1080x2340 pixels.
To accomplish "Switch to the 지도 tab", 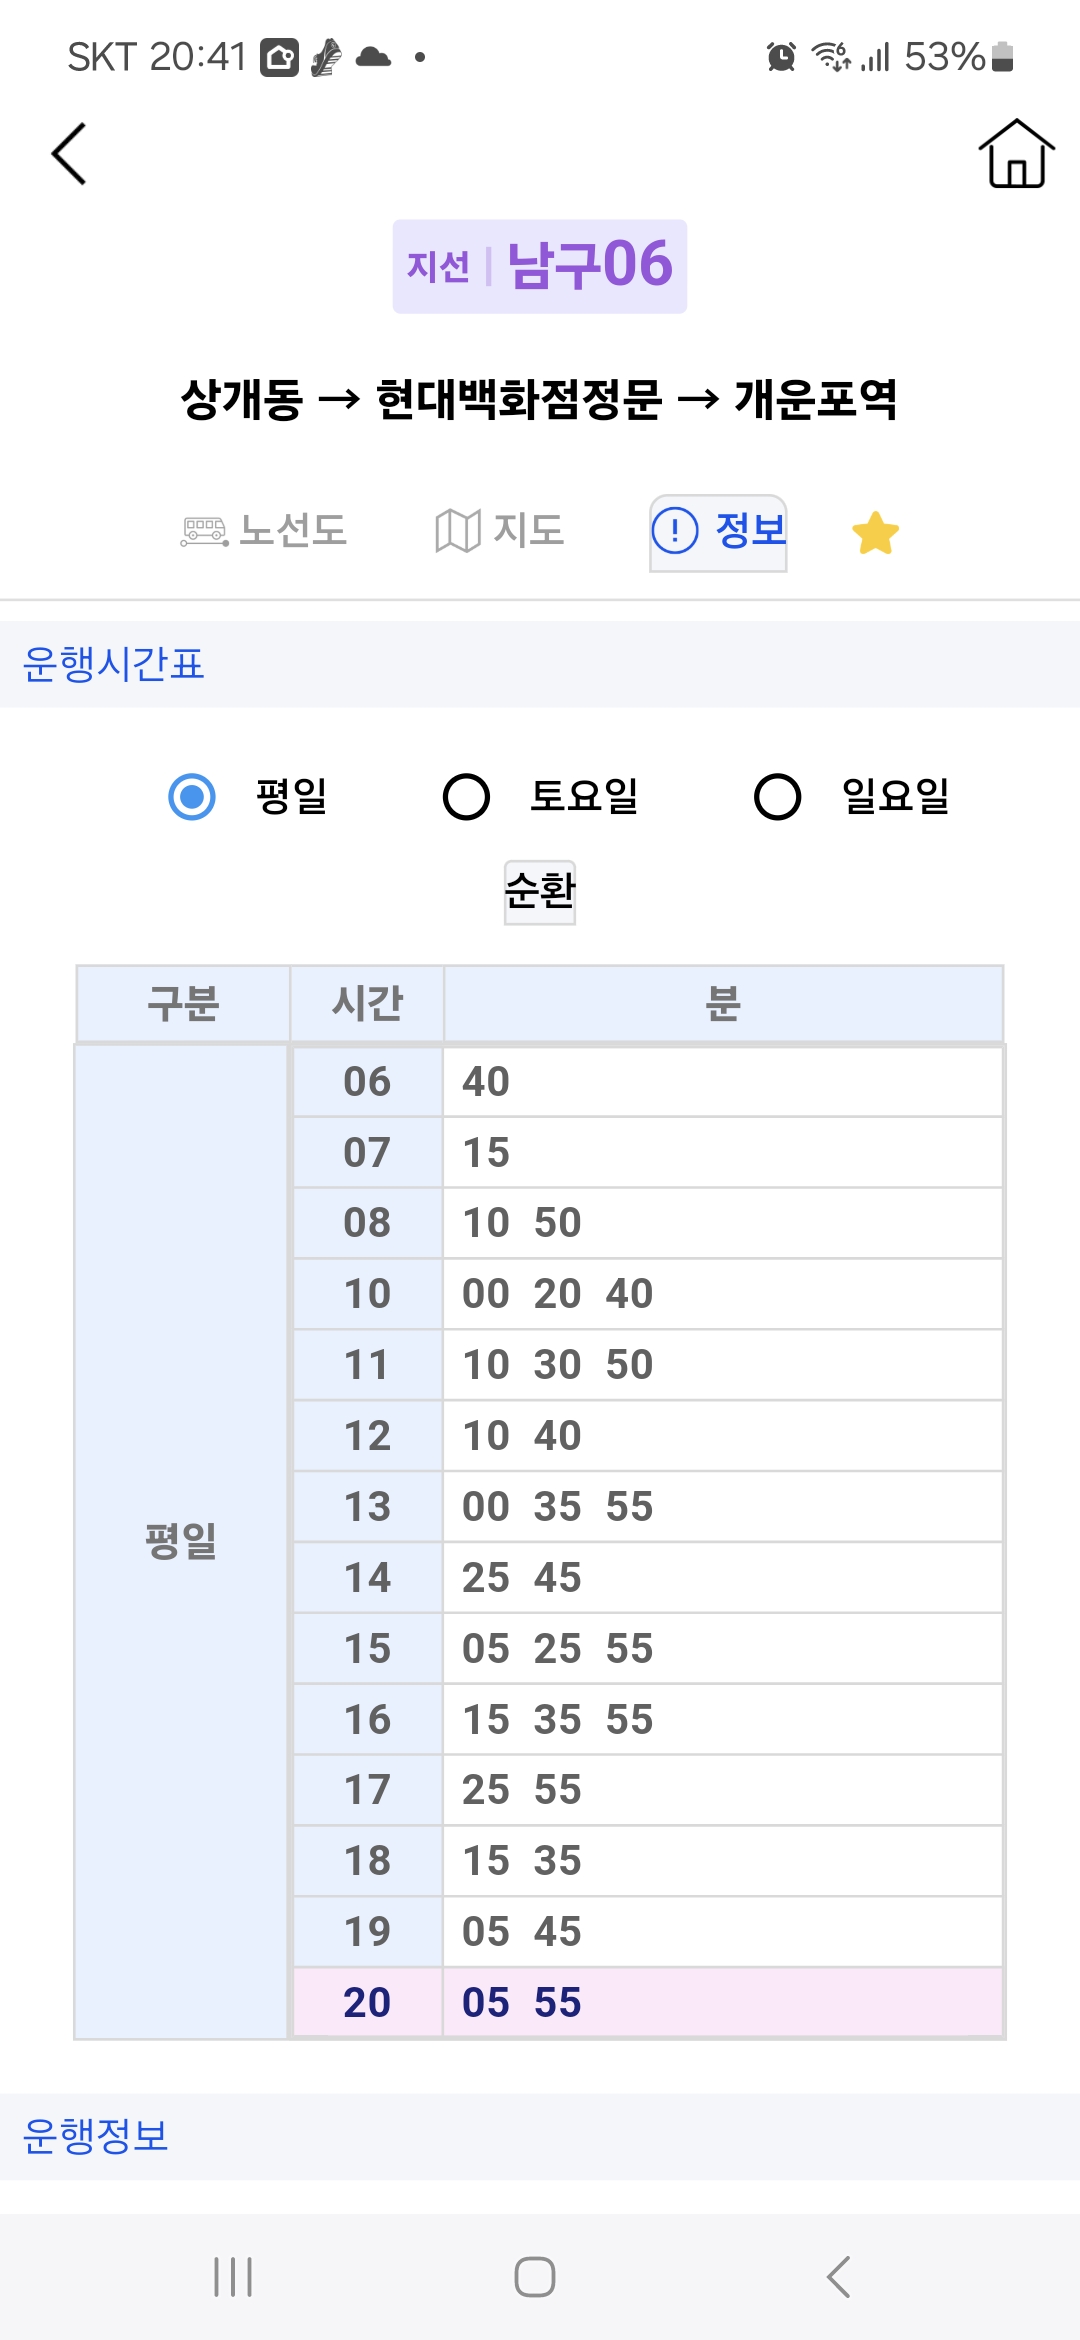I will pos(528,531).
